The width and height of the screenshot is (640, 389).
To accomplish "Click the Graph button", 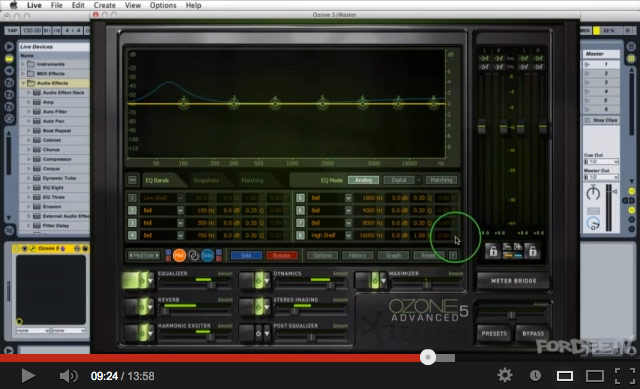I will (x=393, y=256).
